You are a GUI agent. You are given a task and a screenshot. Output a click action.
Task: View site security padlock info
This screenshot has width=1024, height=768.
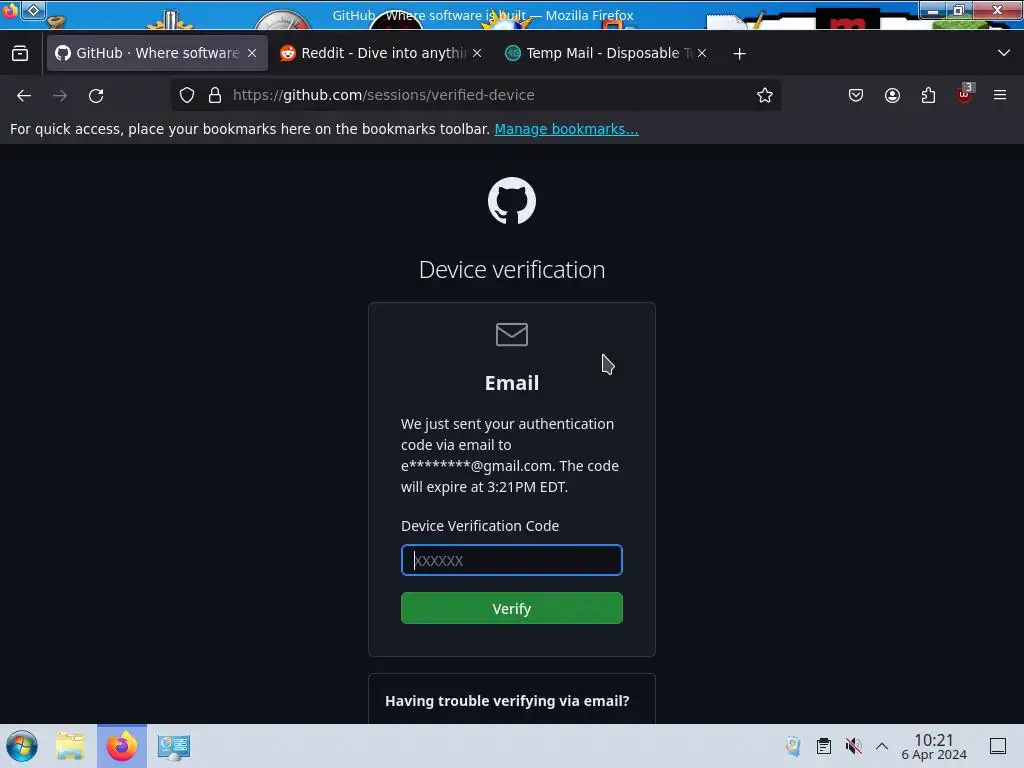[215, 95]
